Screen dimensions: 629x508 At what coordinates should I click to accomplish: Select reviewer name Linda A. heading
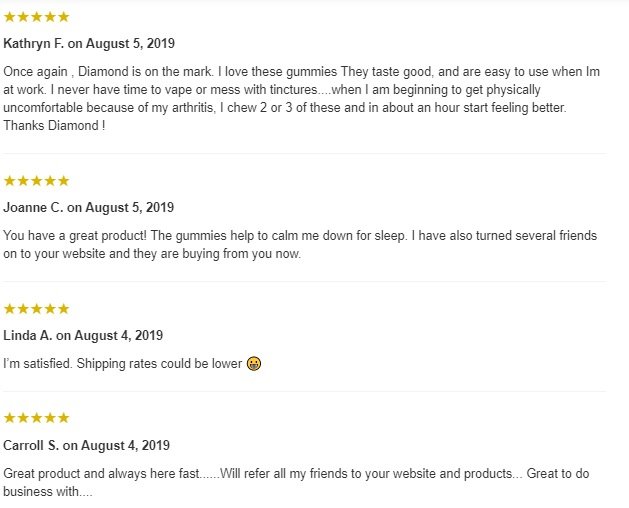pos(28,335)
